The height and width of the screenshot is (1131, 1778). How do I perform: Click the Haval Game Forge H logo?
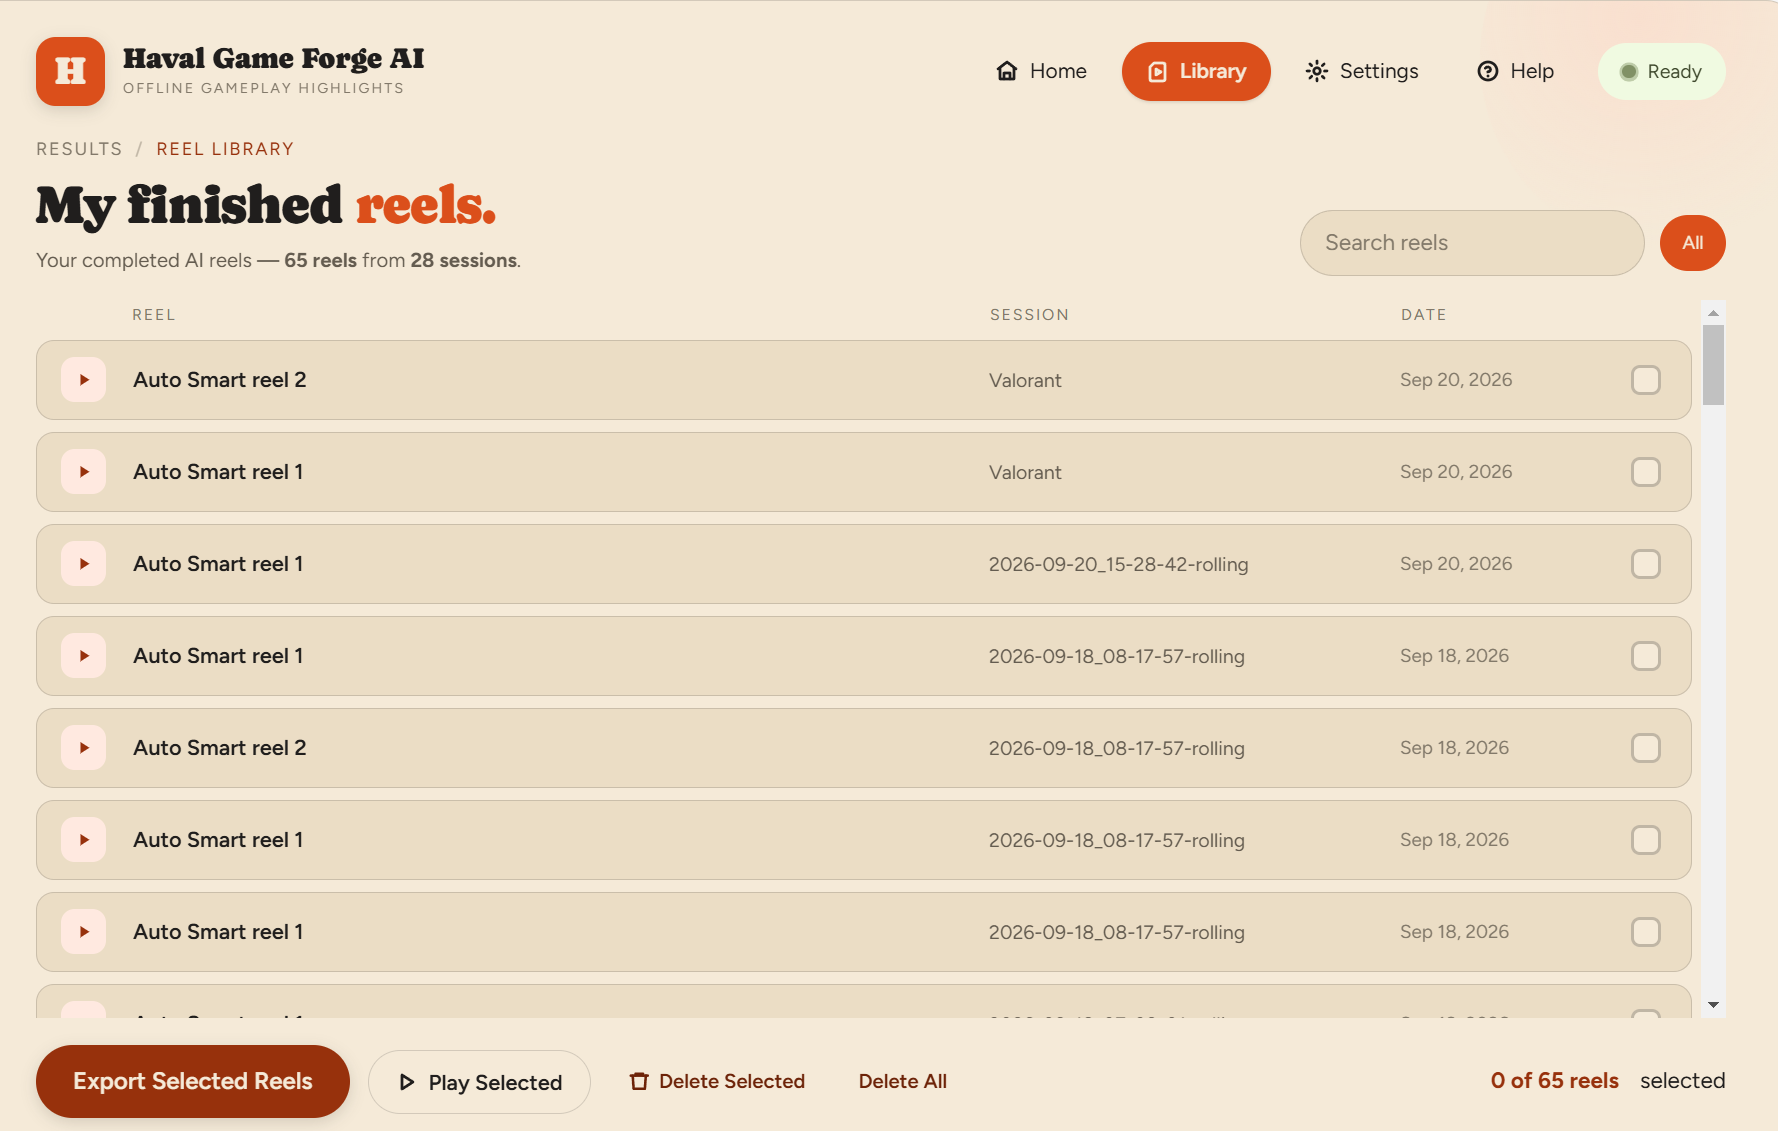pos(70,71)
